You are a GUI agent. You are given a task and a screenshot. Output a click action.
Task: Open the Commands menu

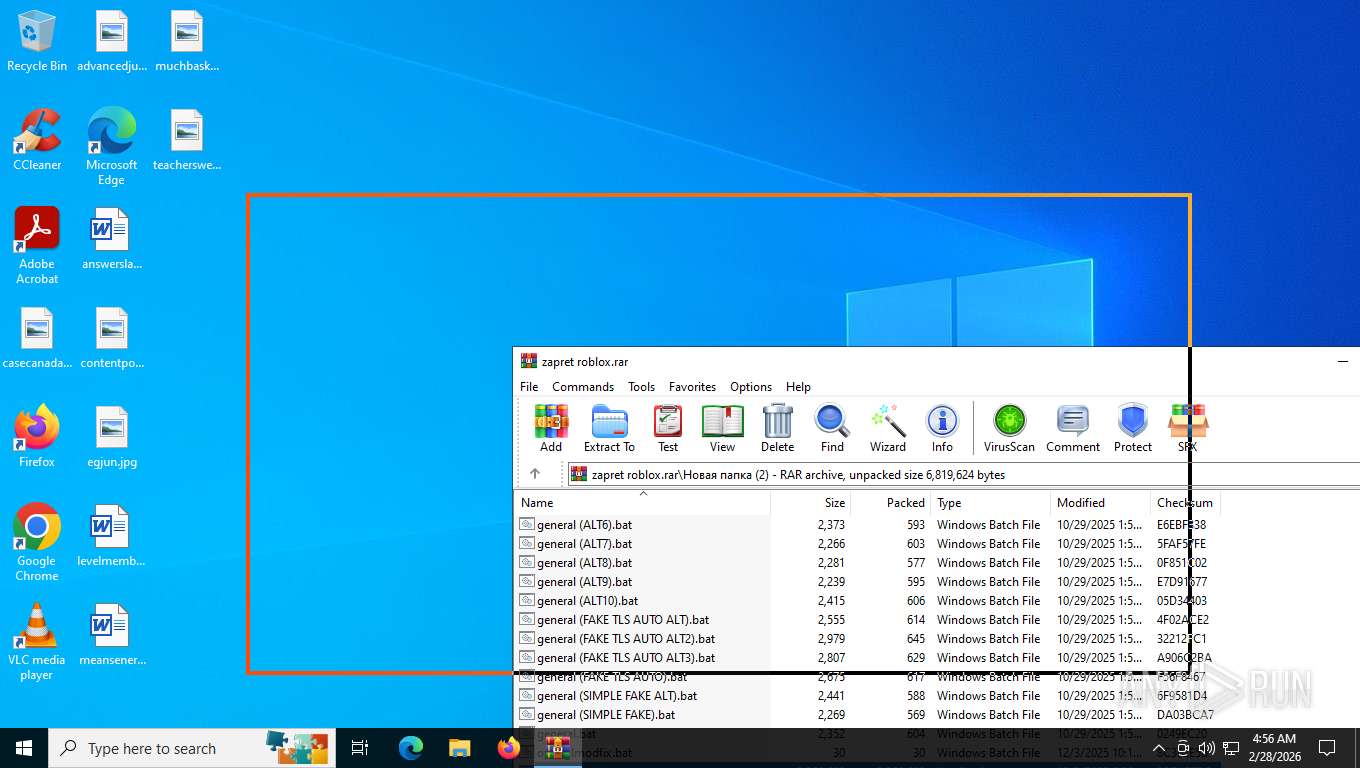[583, 387]
